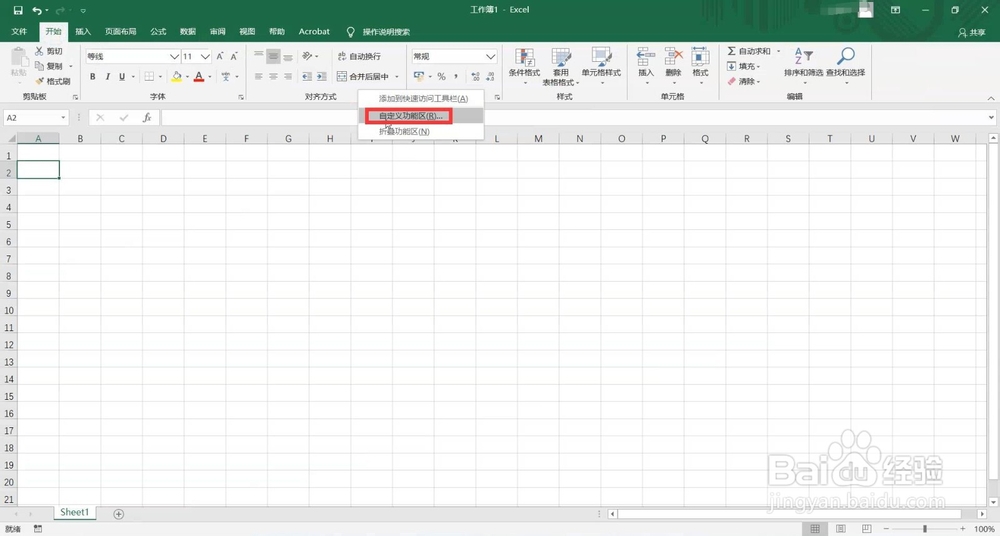The height and width of the screenshot is (536, 1000).
Task: Toggle Italic formatting
Action: [x=107, y=77]
